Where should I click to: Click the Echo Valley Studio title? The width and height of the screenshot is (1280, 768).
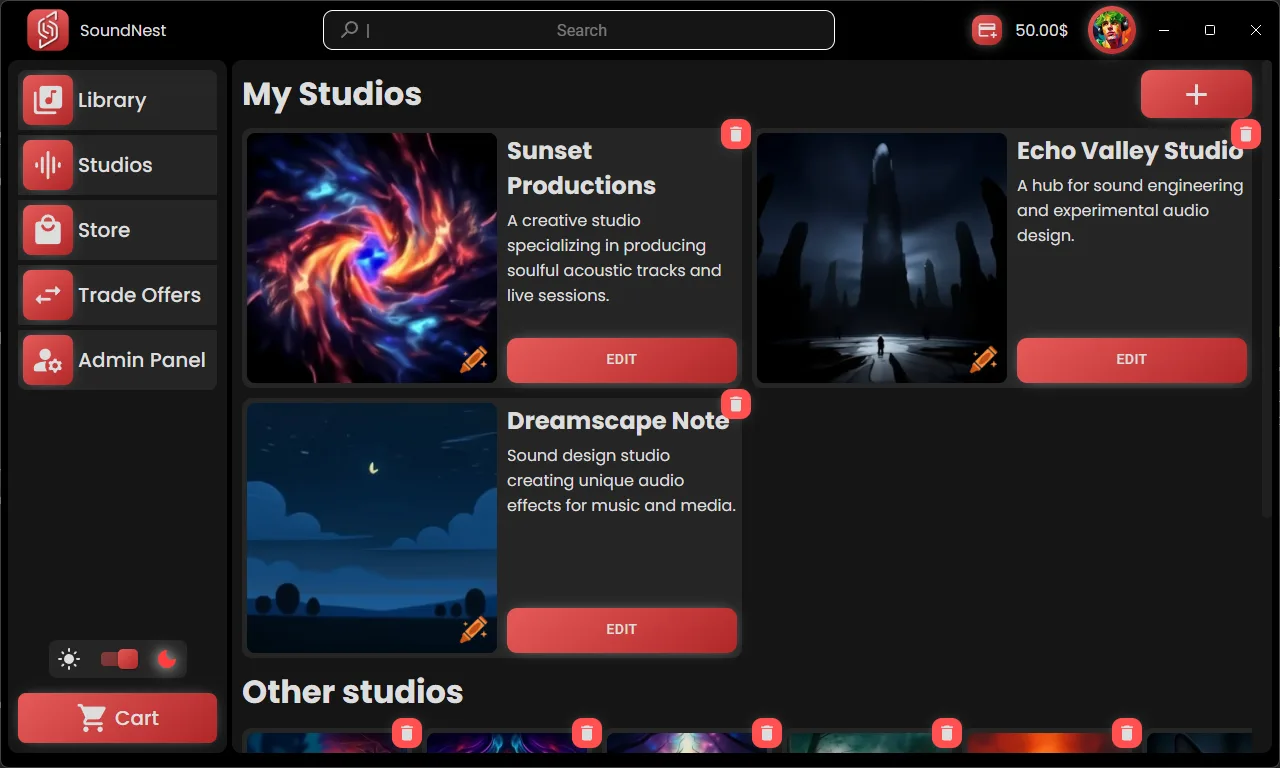[x=1130, y=151]
